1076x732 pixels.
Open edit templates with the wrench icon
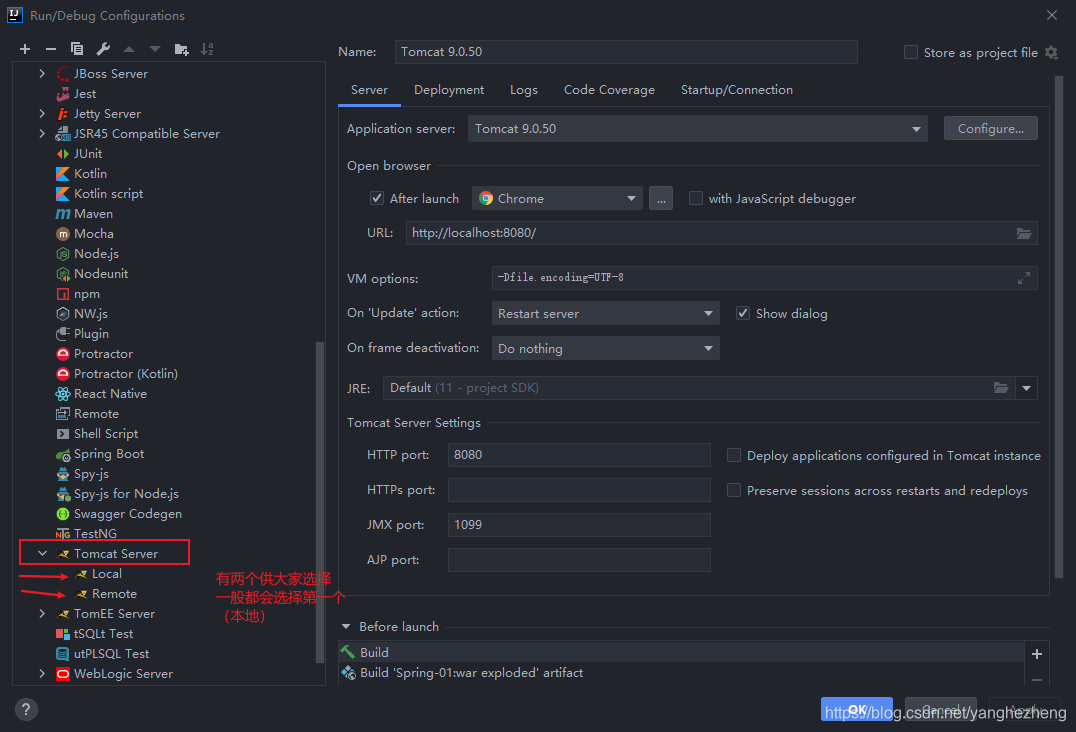102,48
